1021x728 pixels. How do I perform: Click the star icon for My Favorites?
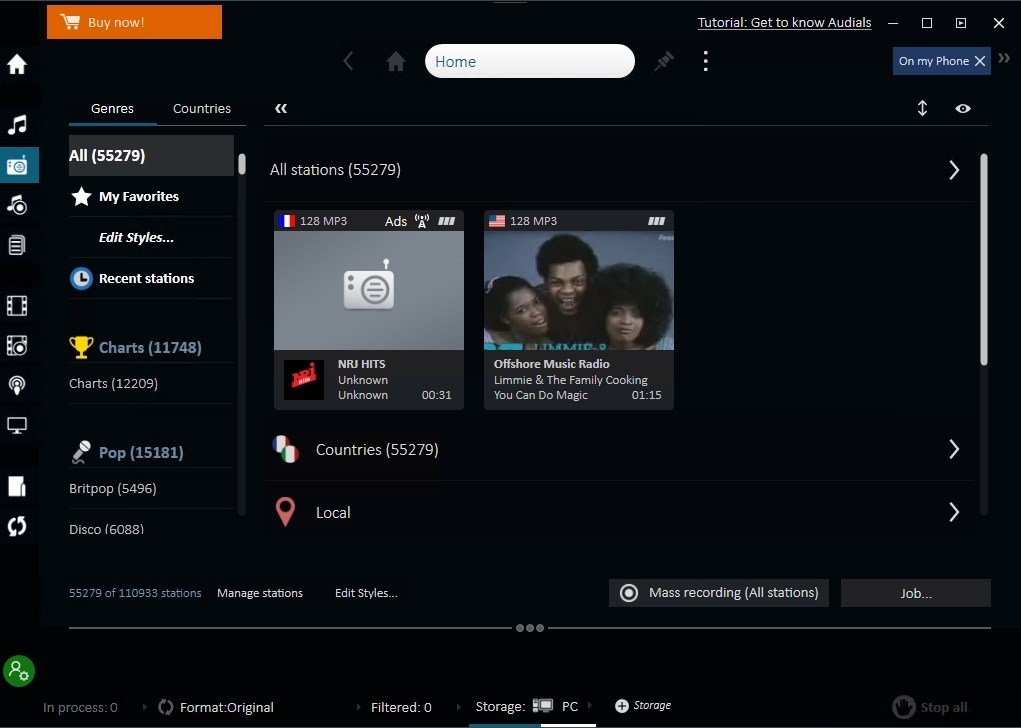pyautogui.click(x=81, y=196)
